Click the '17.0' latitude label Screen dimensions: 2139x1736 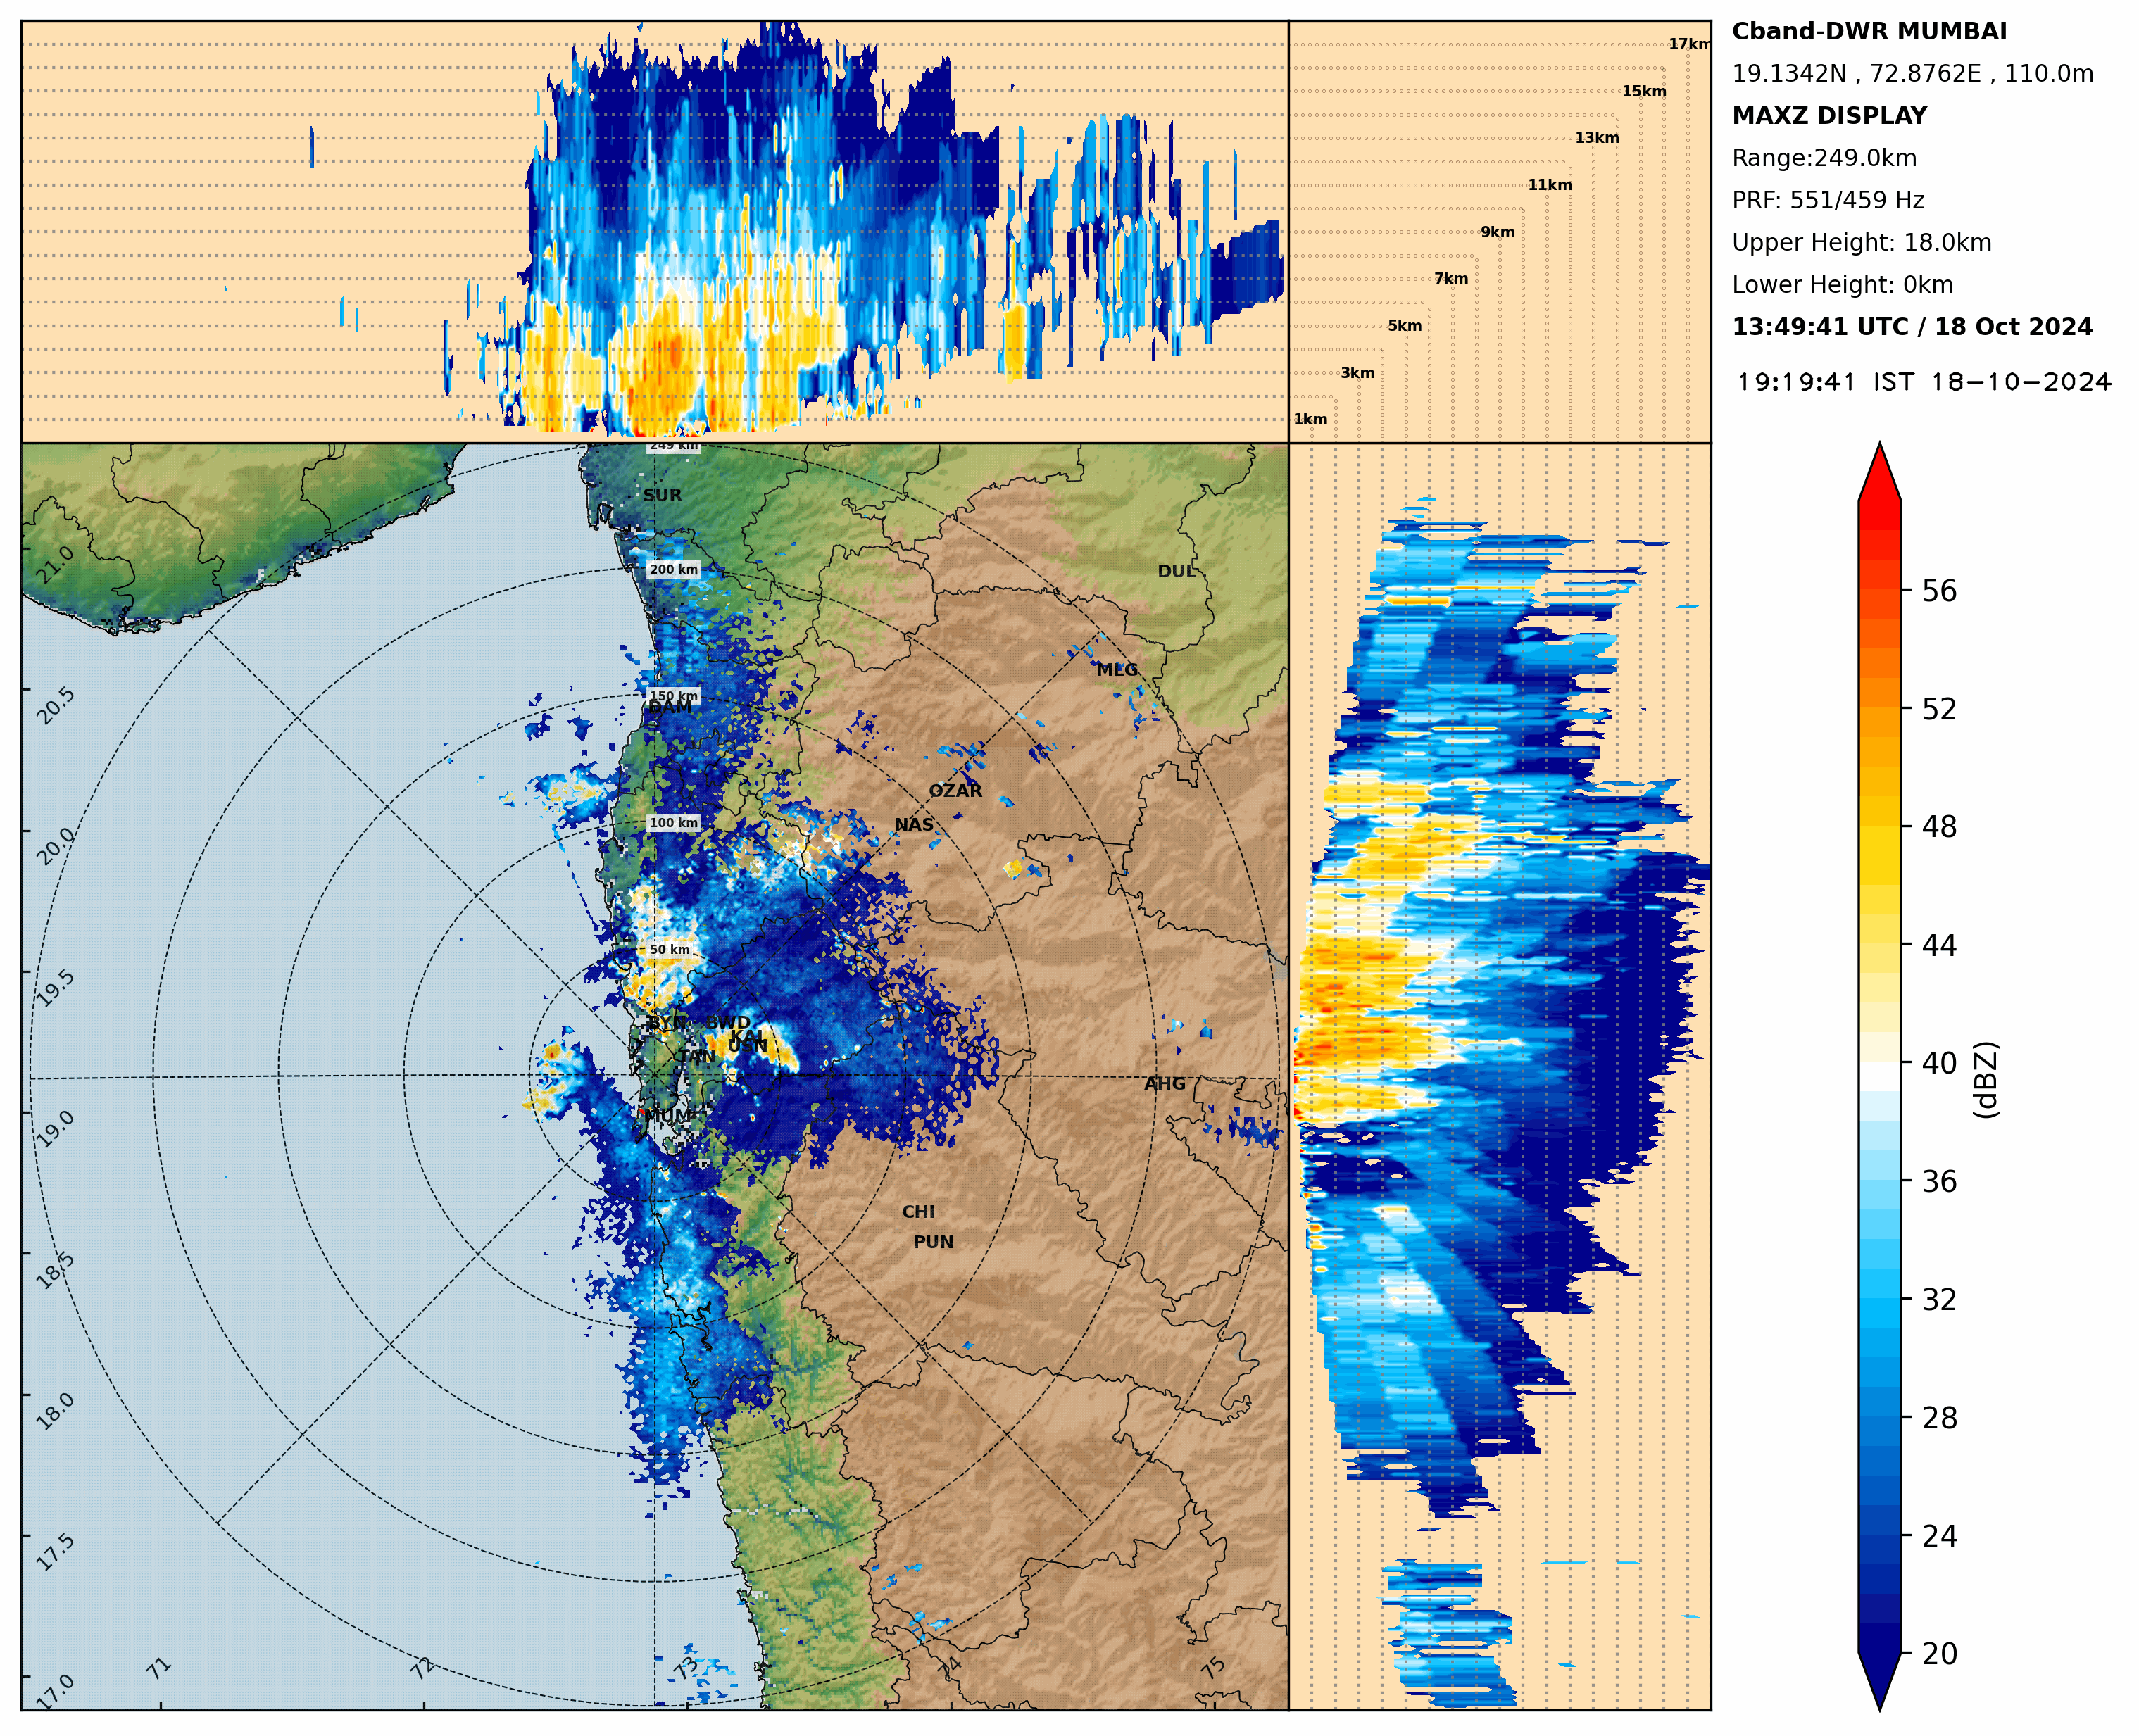(55, 1692)
